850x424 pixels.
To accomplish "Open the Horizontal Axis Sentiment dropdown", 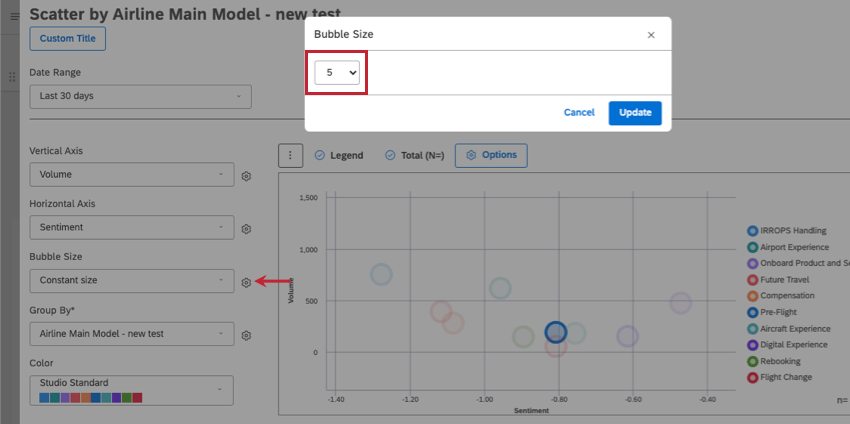I will click(131, 228).
